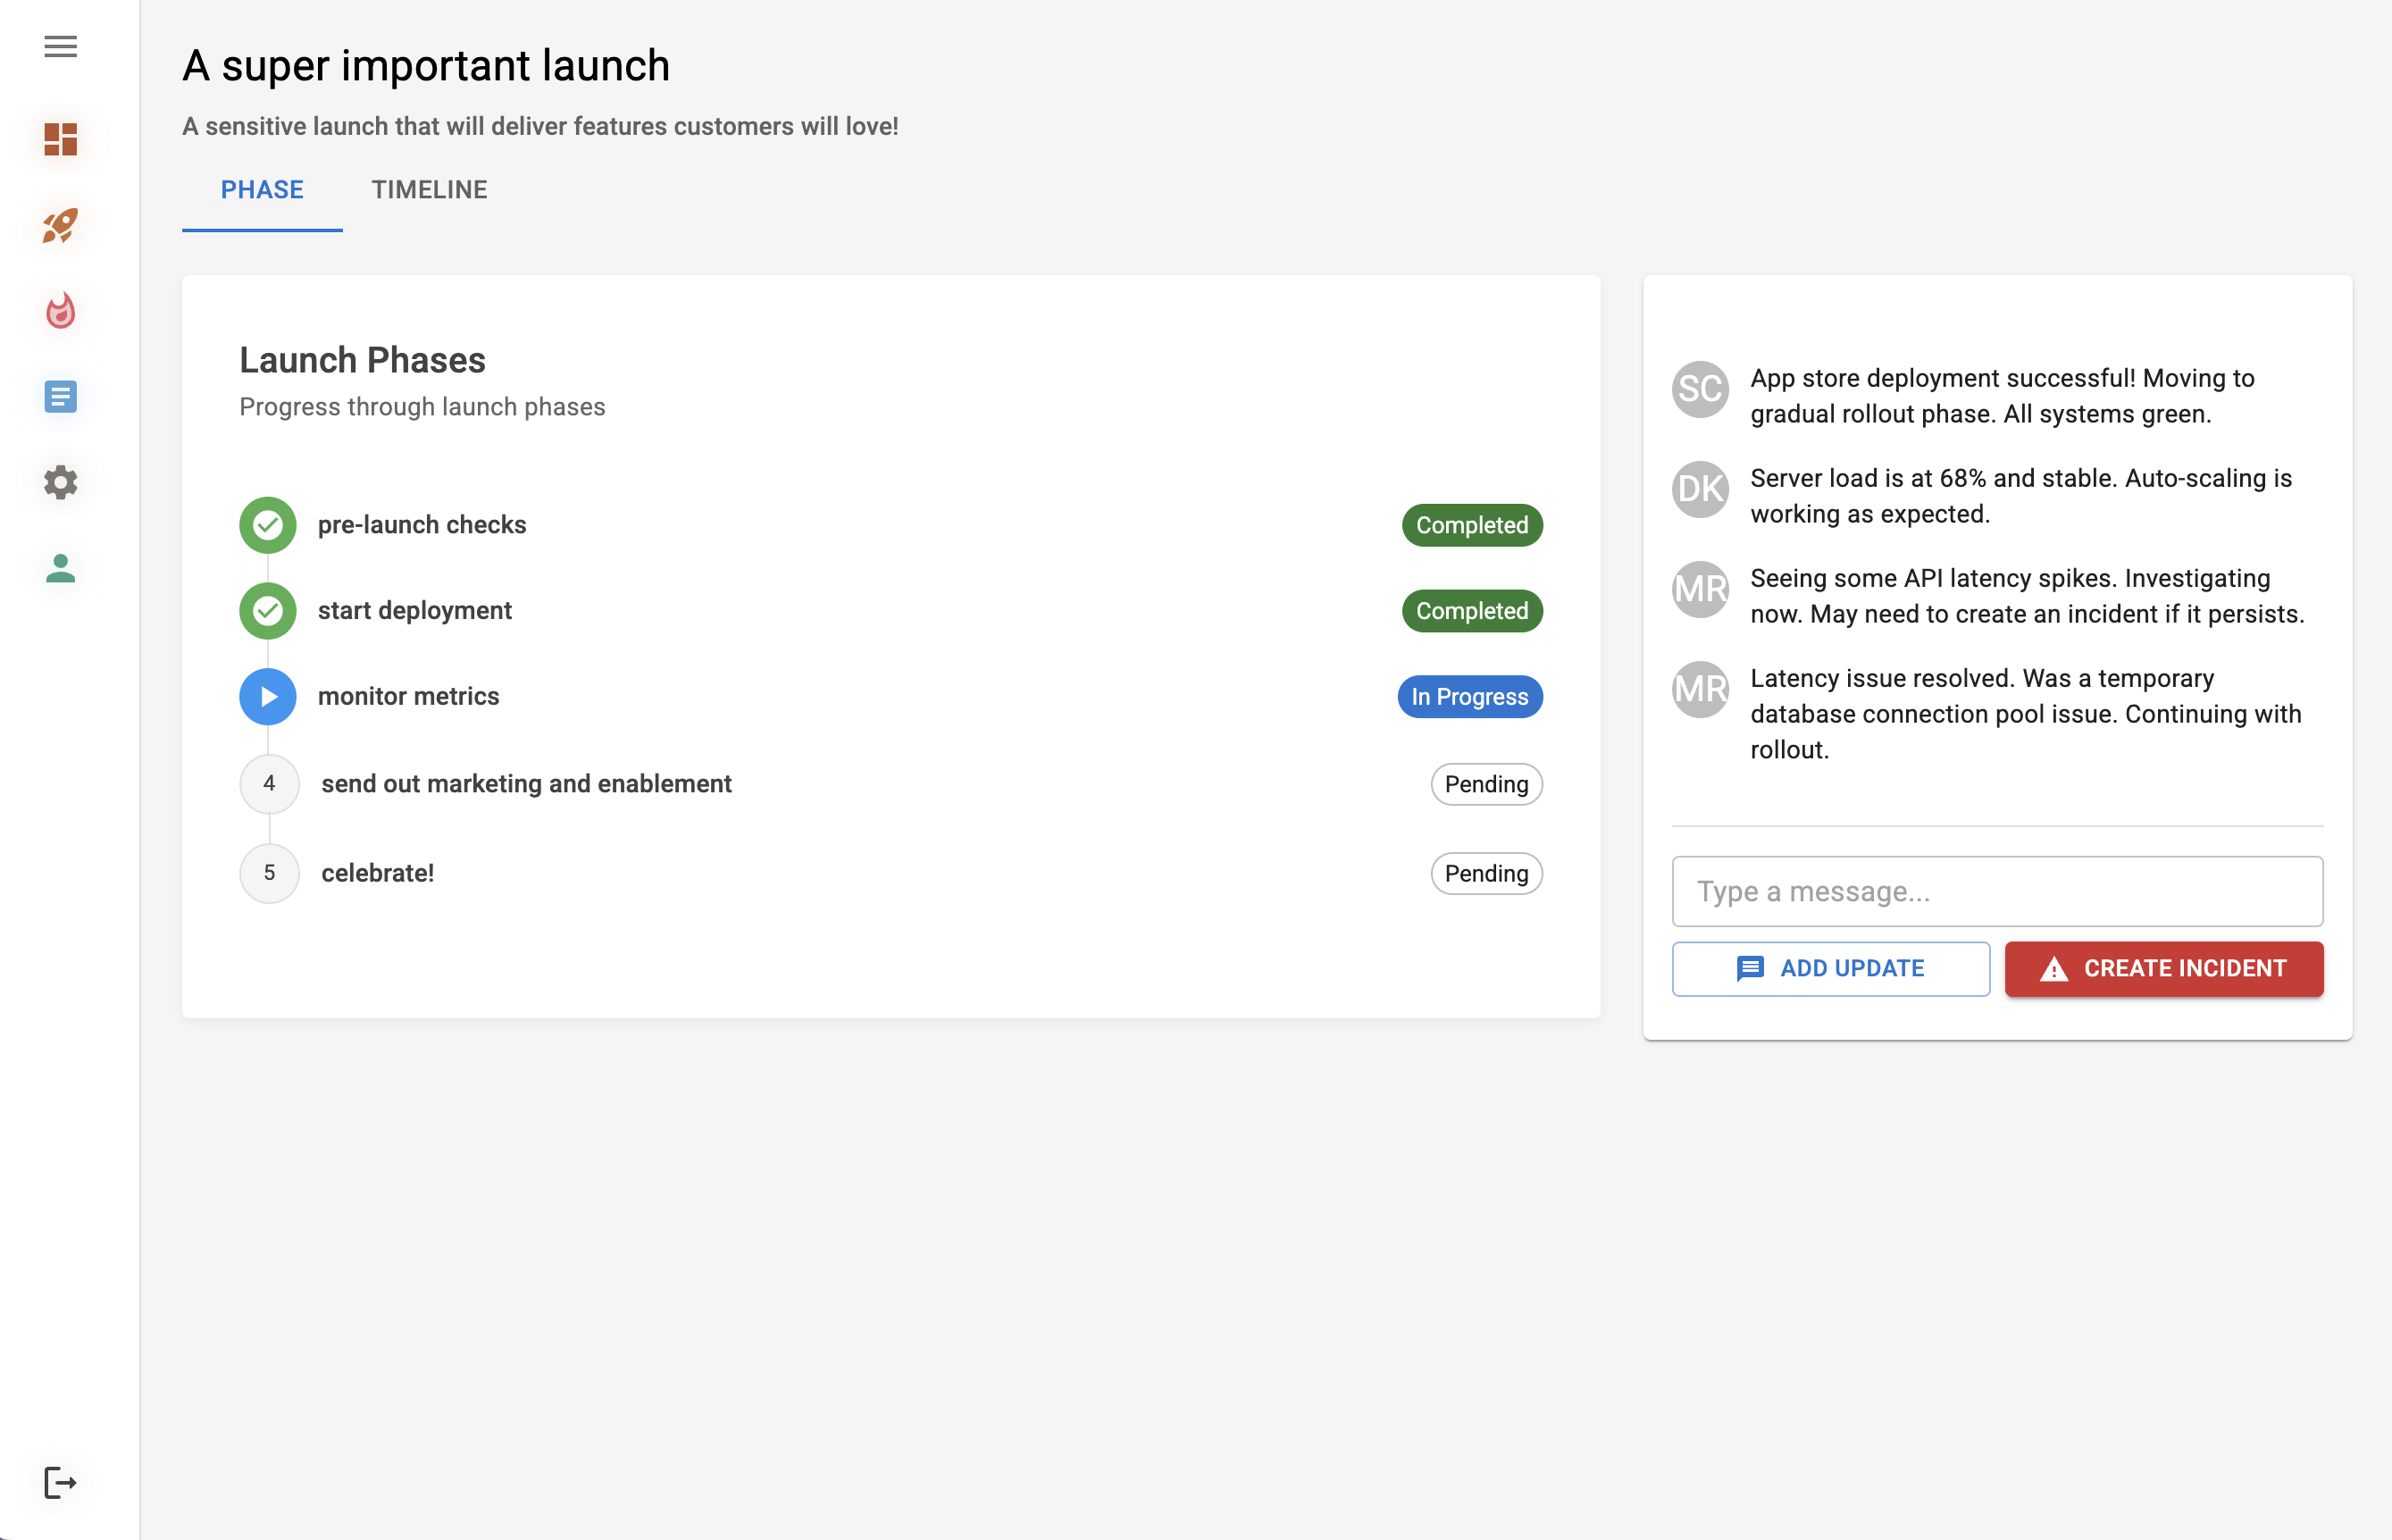
Task: Click the blue play icon for monitor metrics
Action: pyautogui.click(x=268, y=697)
